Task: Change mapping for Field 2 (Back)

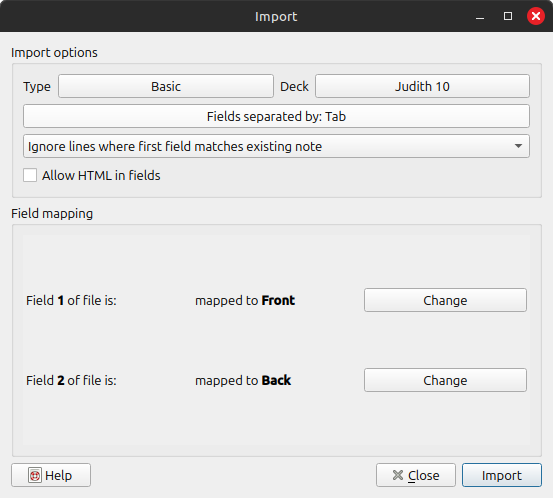Action: click(445, 380)
